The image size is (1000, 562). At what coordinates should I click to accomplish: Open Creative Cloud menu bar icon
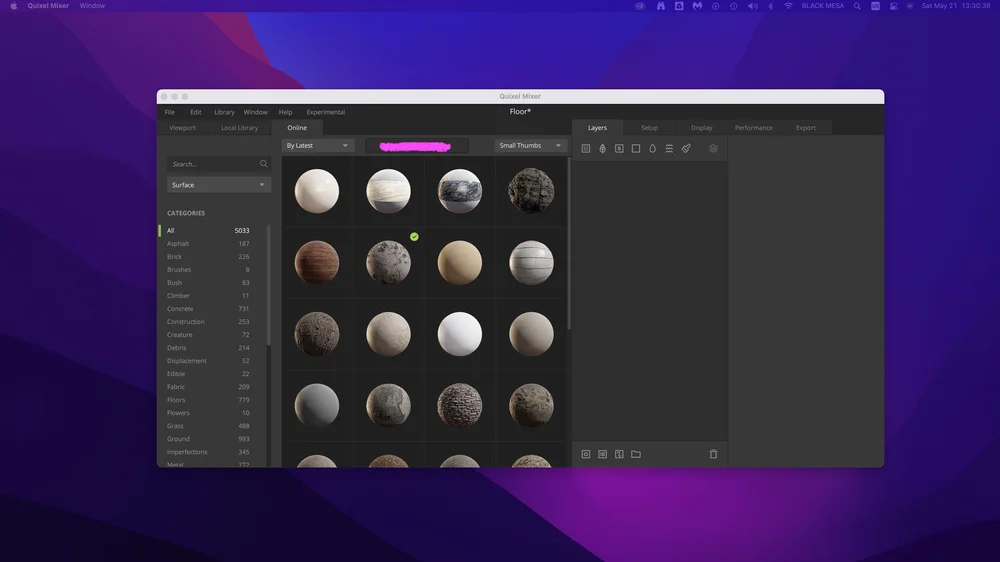[640, 6]
